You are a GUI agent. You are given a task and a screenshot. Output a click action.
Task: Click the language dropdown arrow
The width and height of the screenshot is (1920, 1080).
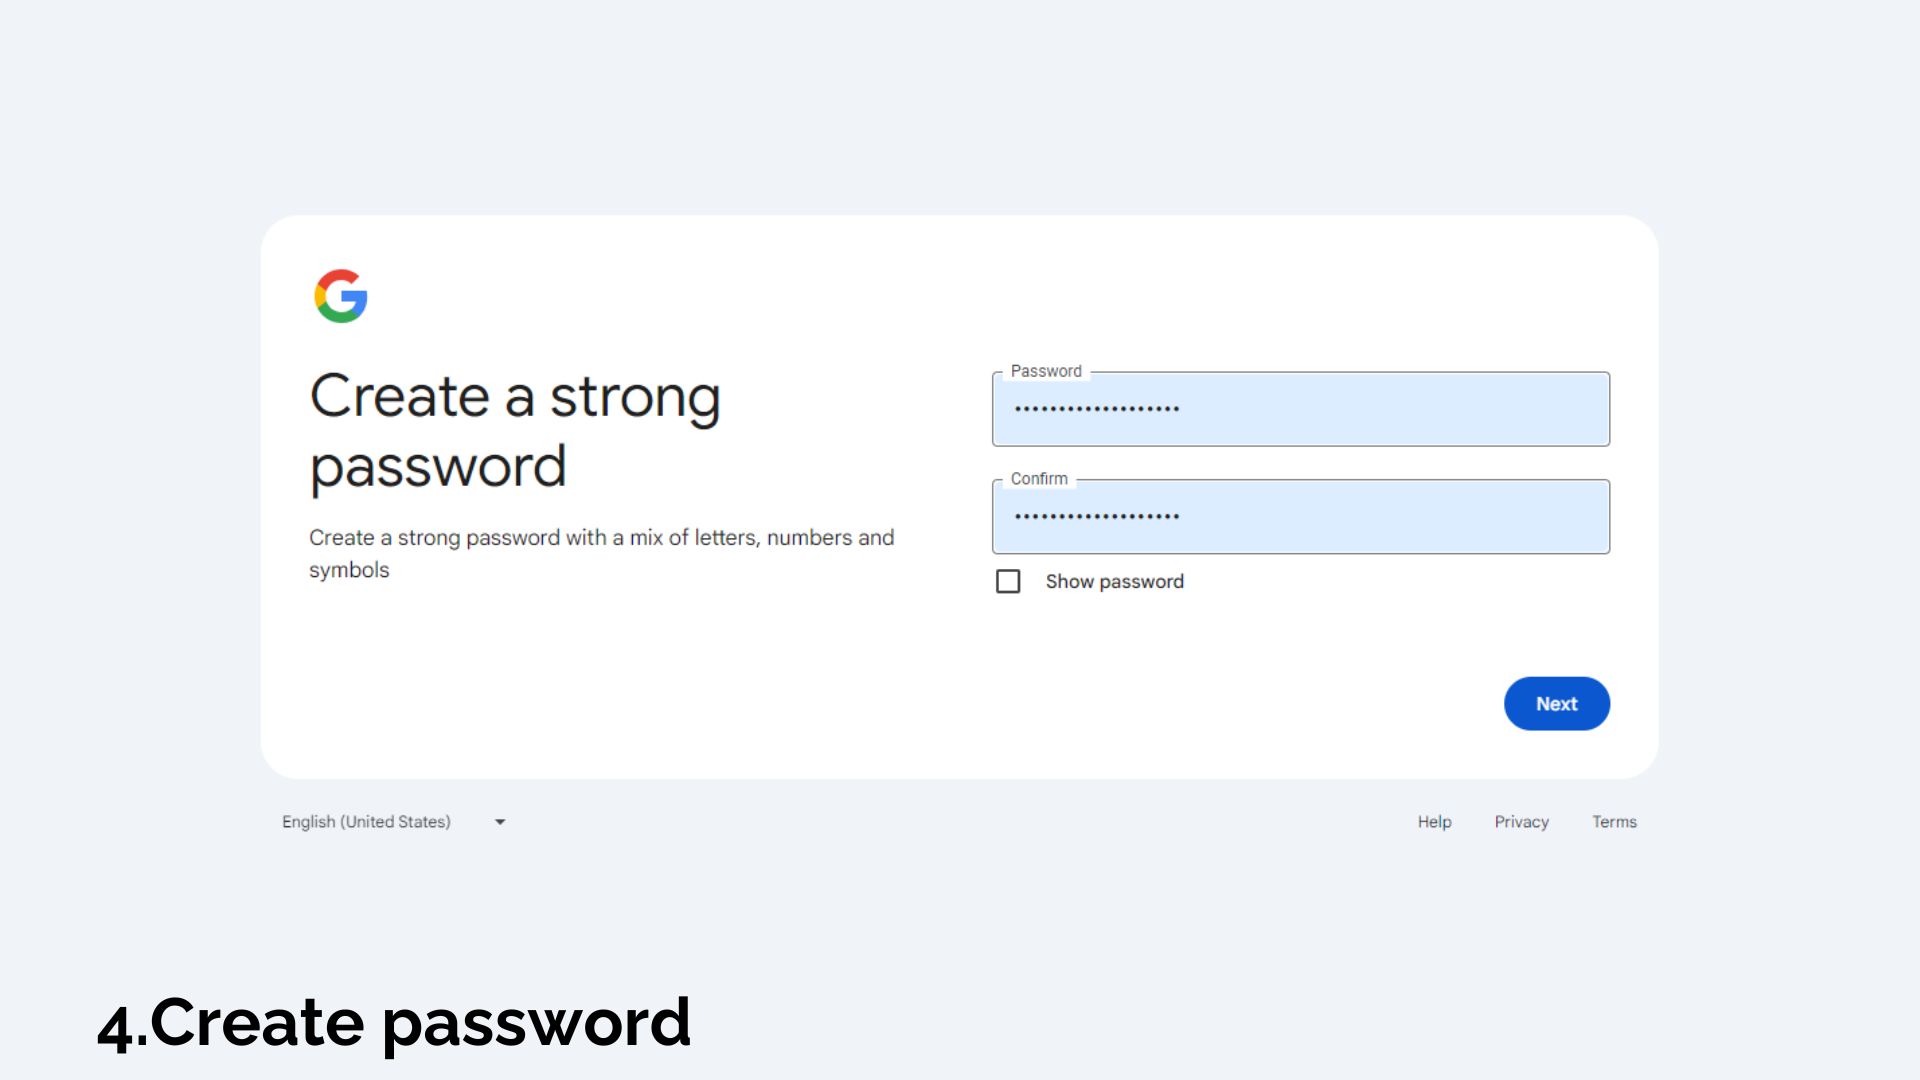click(500, 822)
